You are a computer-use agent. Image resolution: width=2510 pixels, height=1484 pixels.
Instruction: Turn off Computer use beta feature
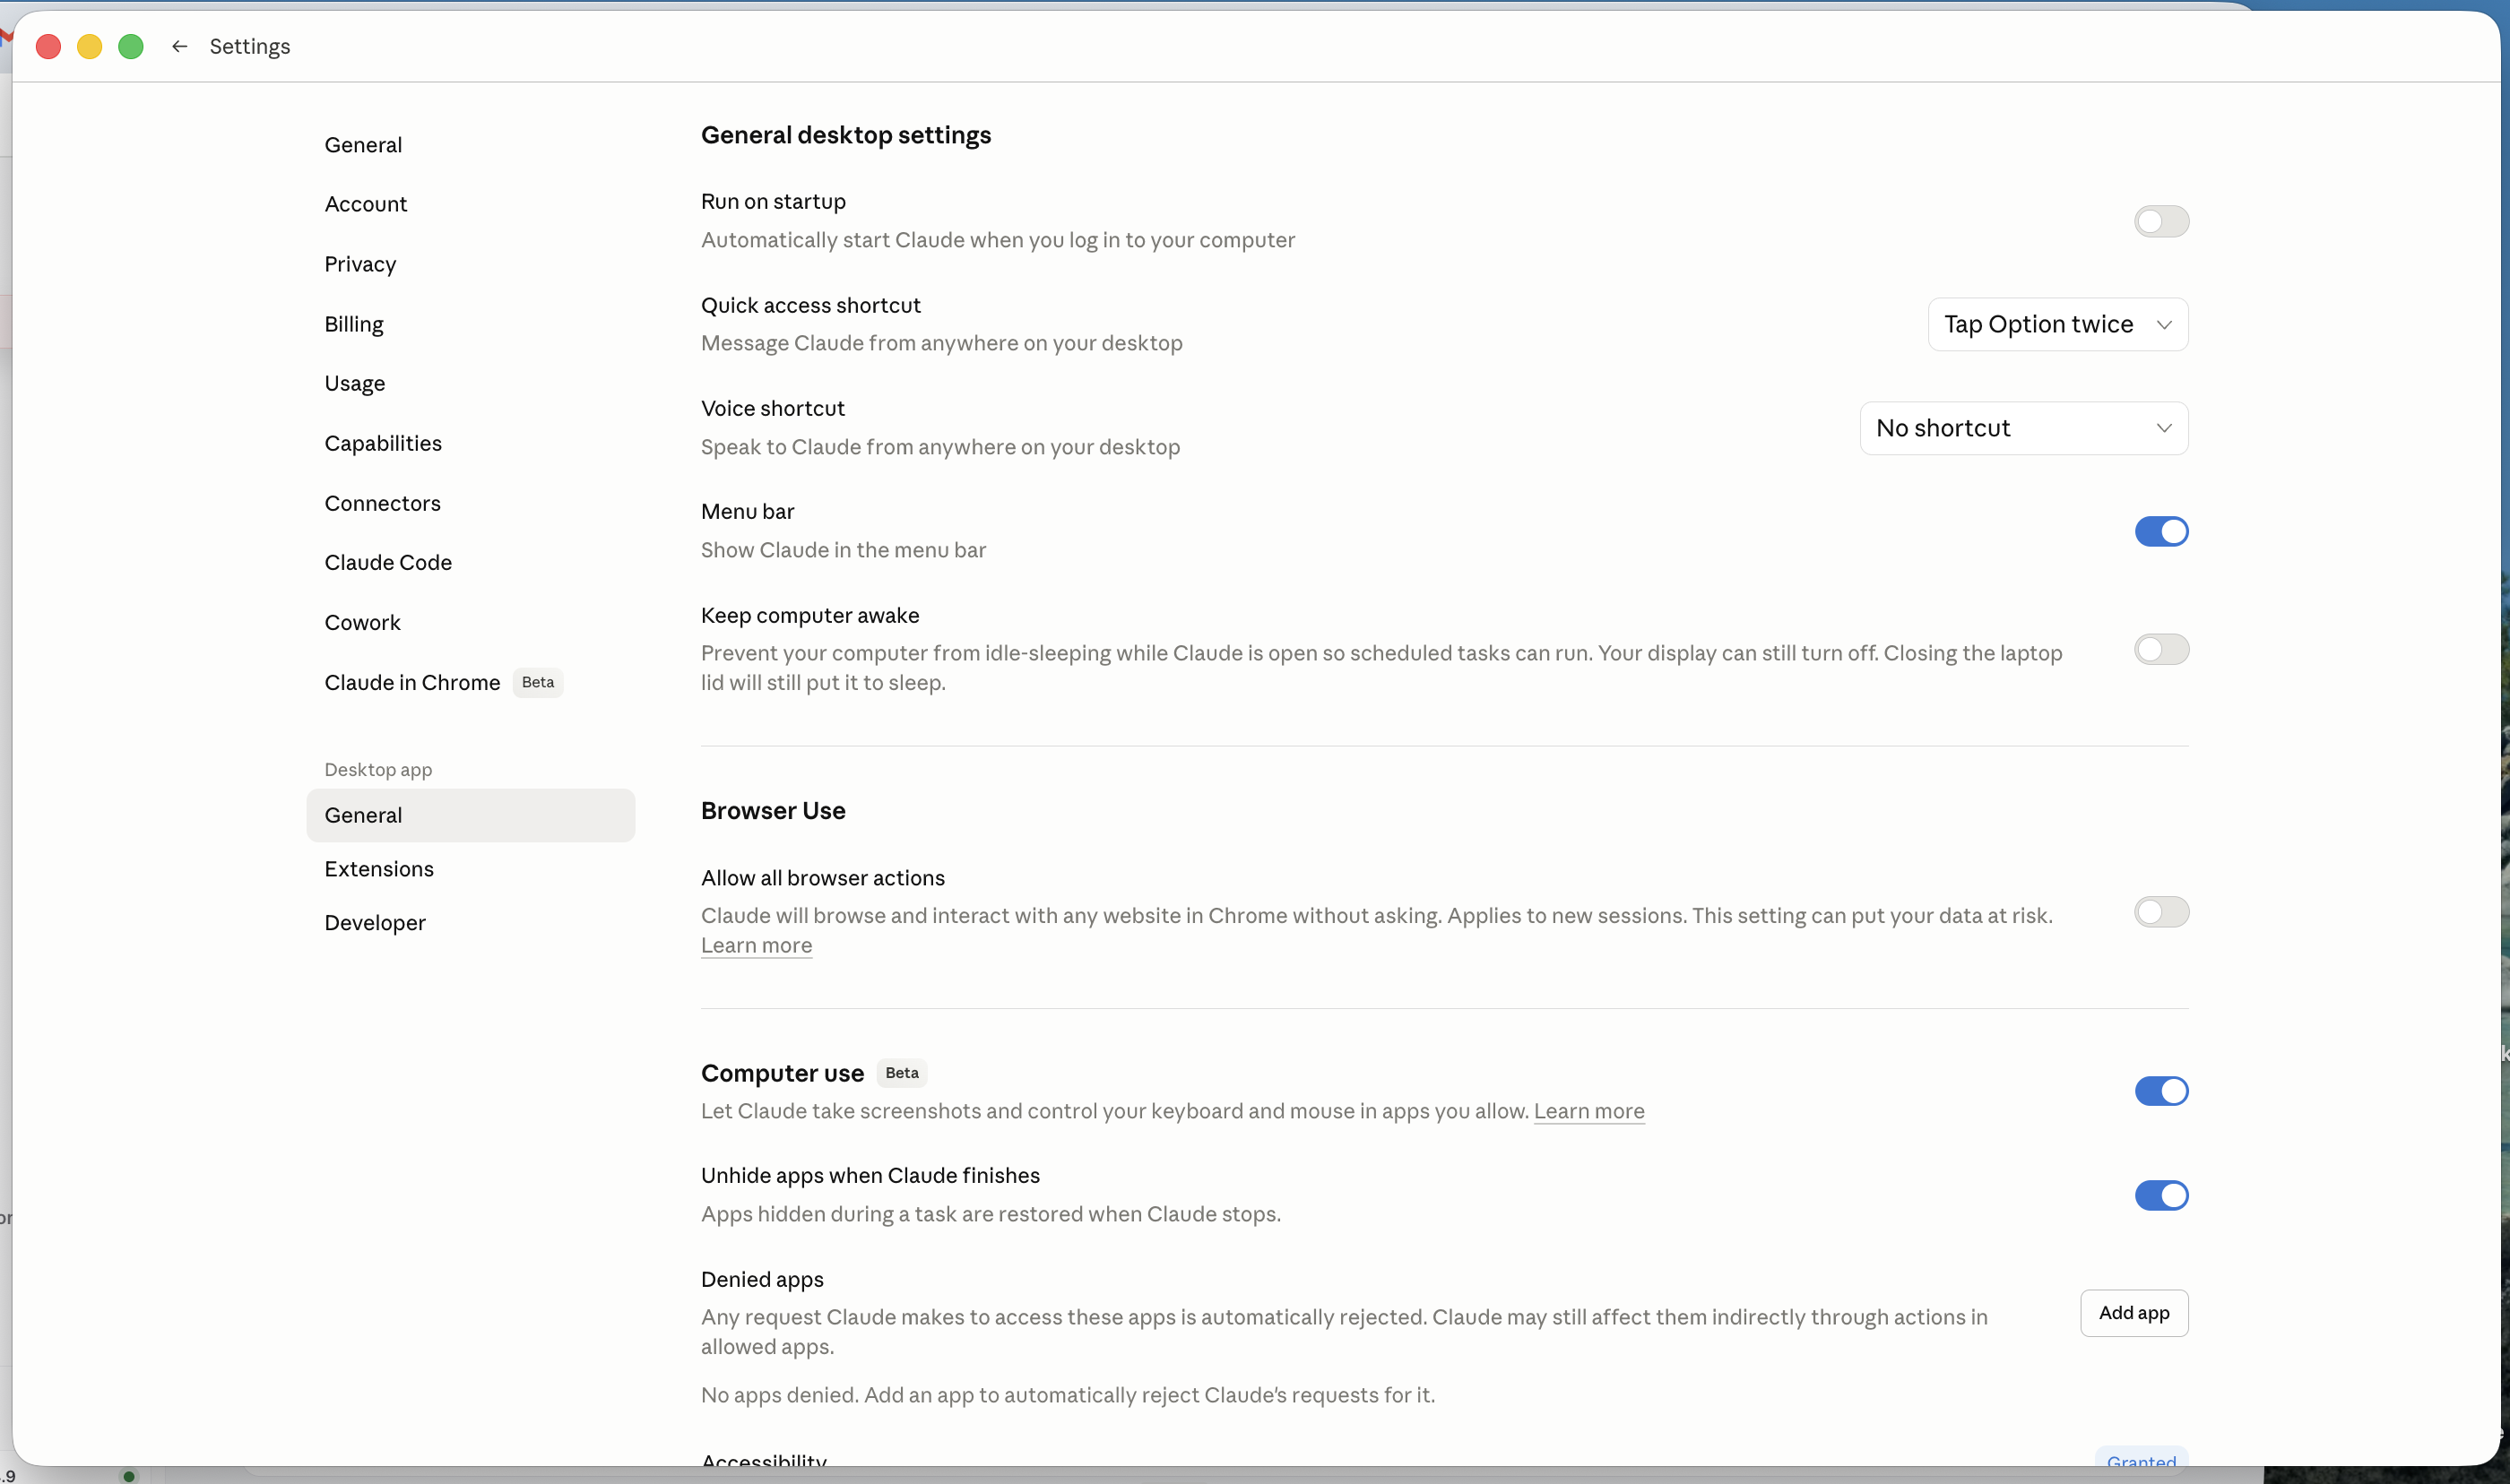pos(2161,1091)
